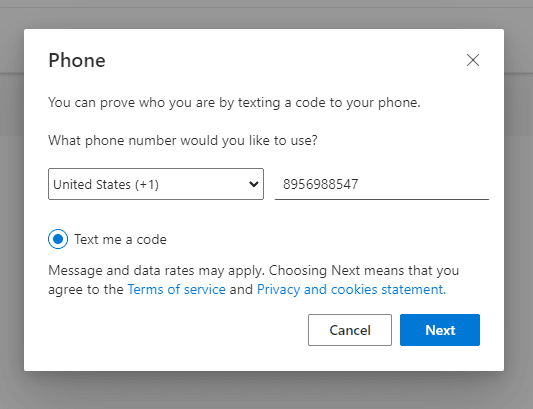Image resolution: width=533 pixels, height=409 pixels.
Task: Open the Privacy and cookies statement link
Action: click(x=351, y=289)
